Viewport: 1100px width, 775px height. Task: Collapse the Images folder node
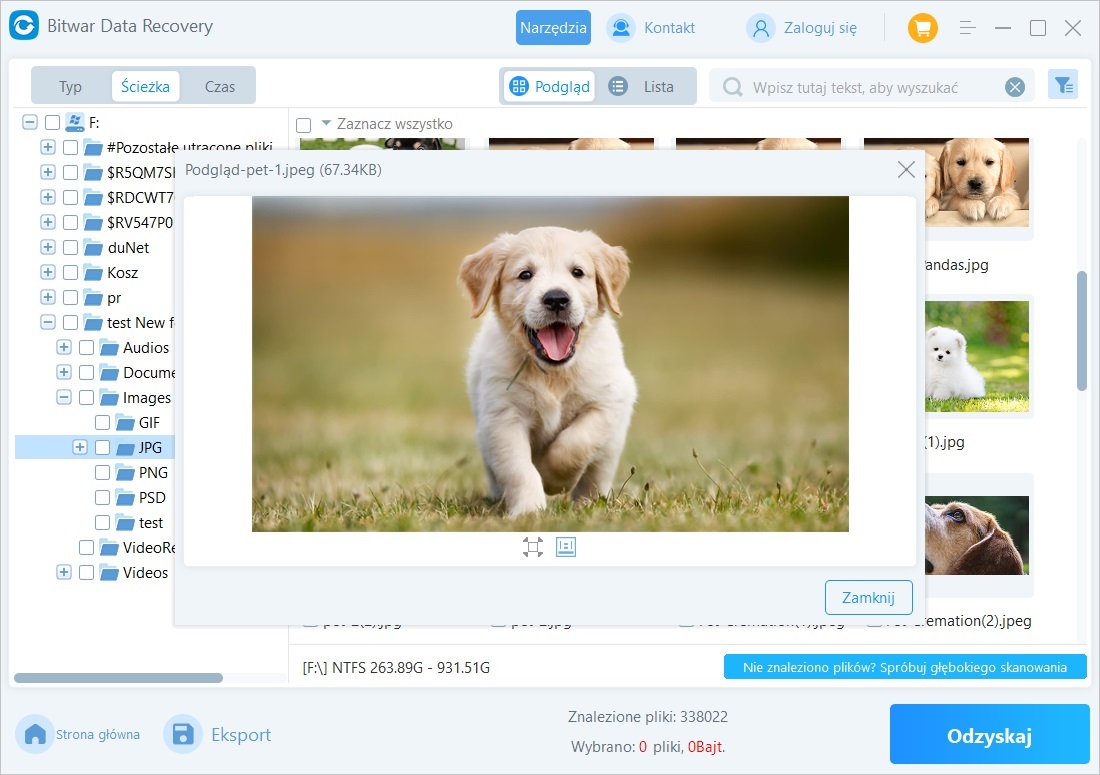point(64,398)
